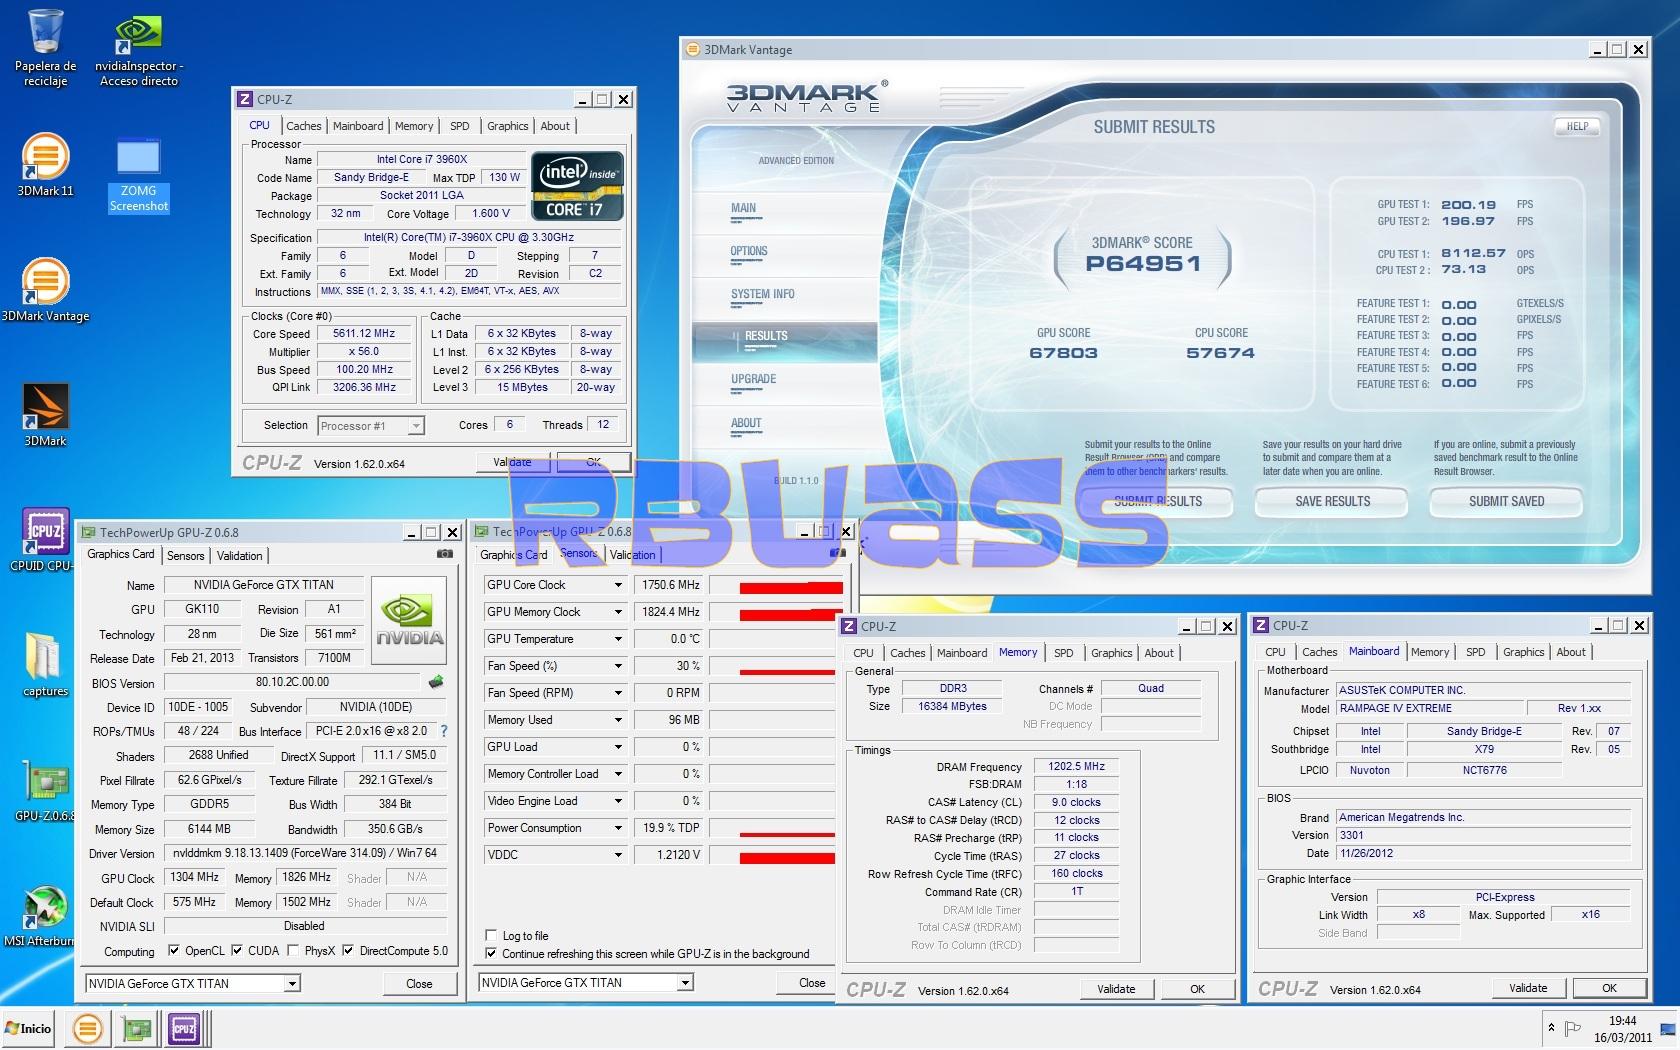The image size is (1680, 1050).
Task: Click SUBMIT SAVED button in 3DMark
Action: click(1506, 501)
